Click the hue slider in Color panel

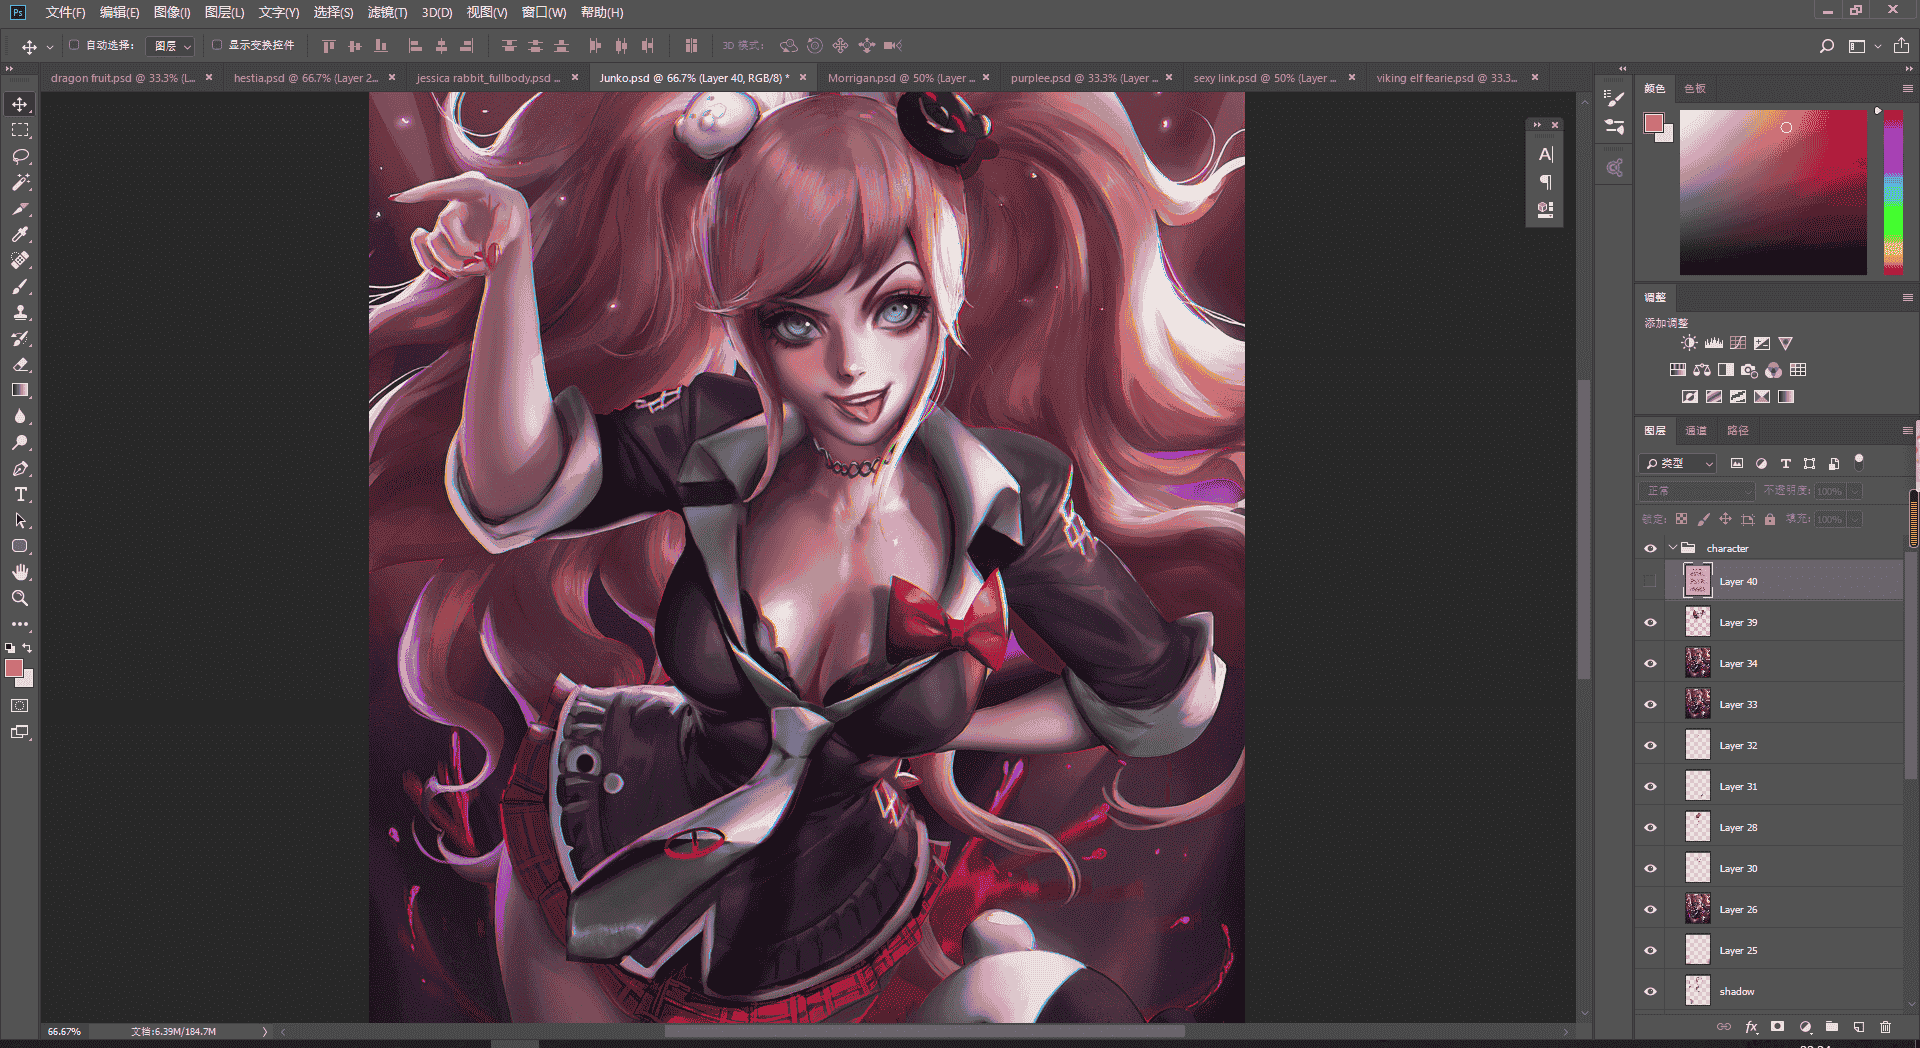point(1893,192)
